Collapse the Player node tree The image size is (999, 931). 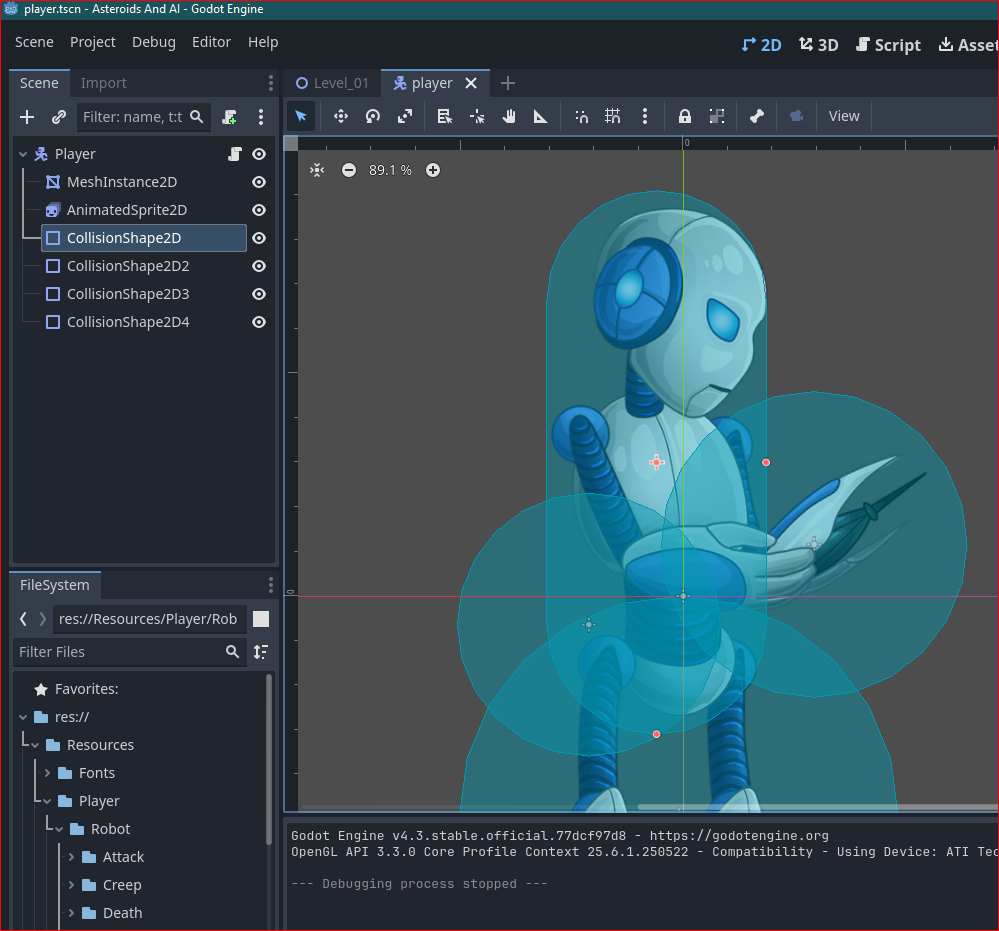pos(23,154)
